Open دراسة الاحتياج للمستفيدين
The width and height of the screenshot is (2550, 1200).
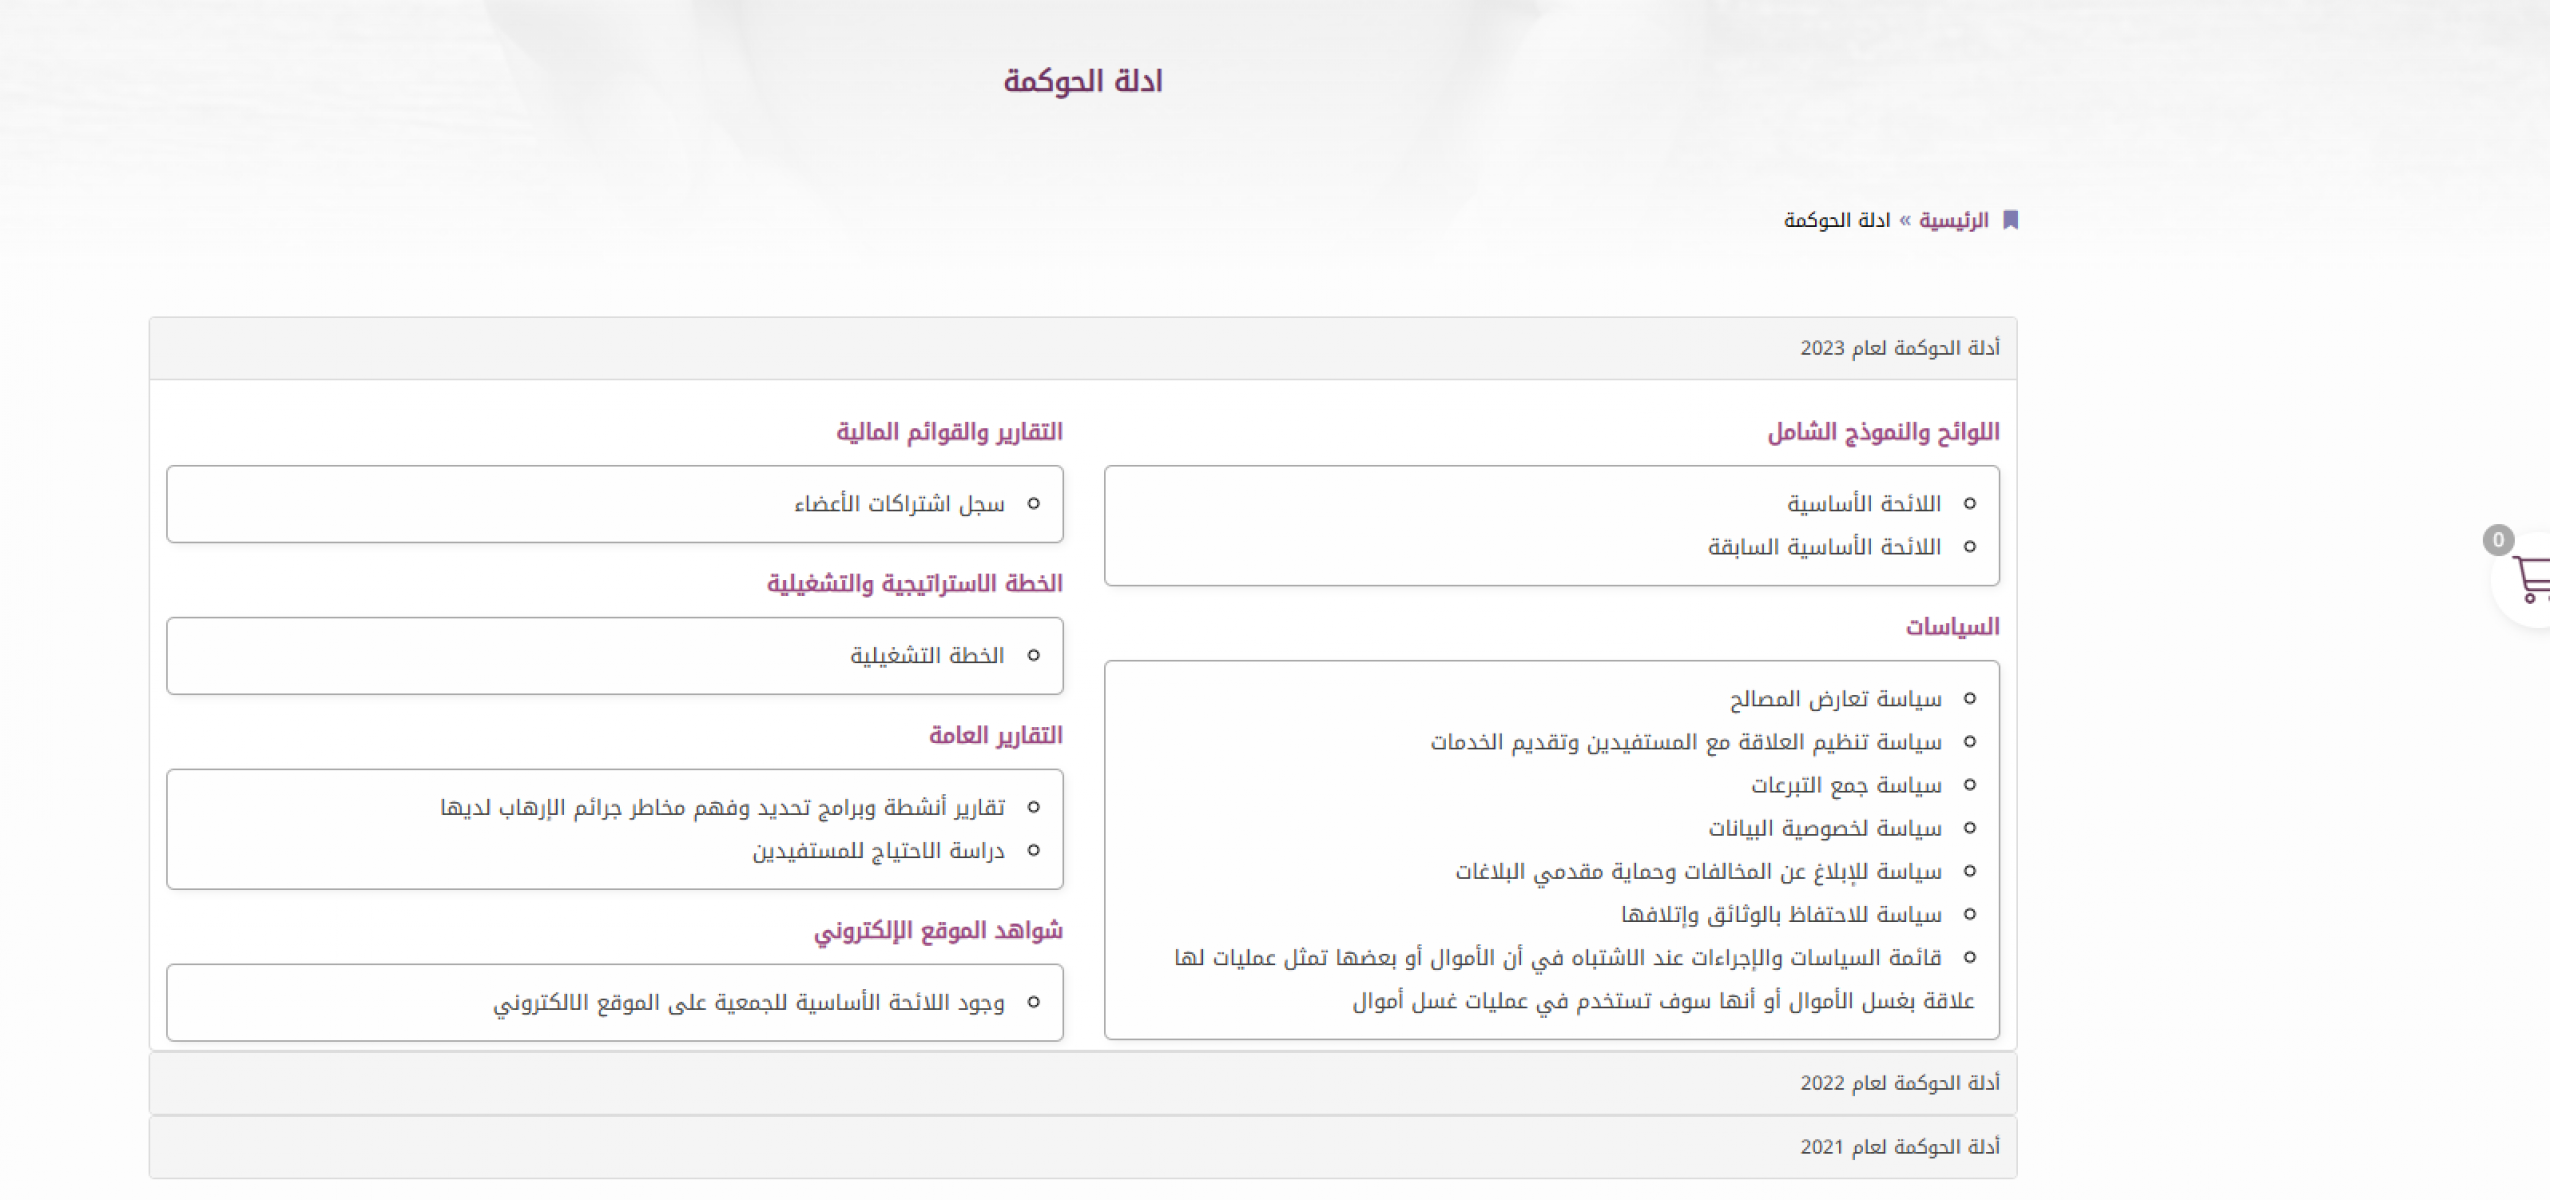[x=878, y=851]
